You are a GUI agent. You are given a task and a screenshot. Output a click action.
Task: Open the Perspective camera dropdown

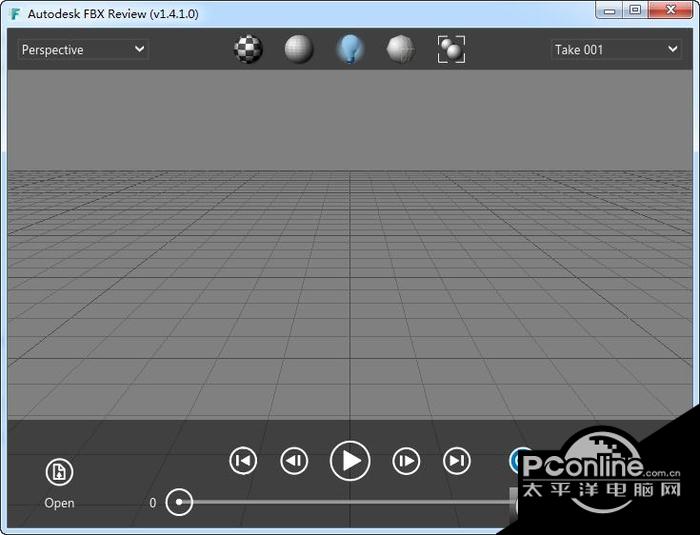tap(83, 50)
